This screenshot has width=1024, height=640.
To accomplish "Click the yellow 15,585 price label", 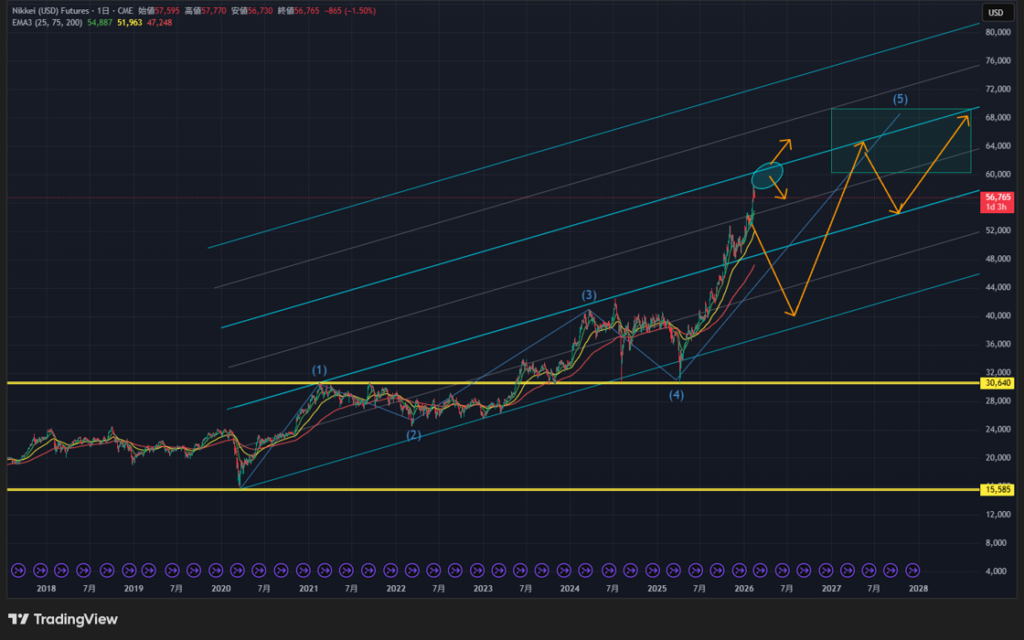I will [996, 489].
